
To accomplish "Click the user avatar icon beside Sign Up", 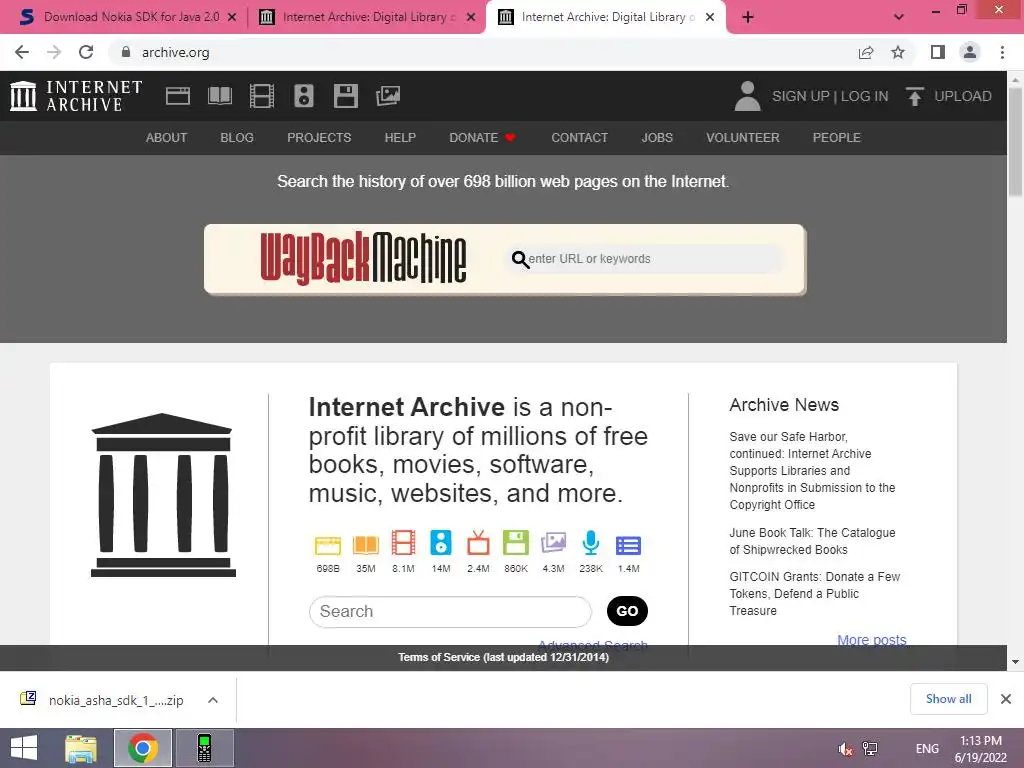I will point(748,96).
